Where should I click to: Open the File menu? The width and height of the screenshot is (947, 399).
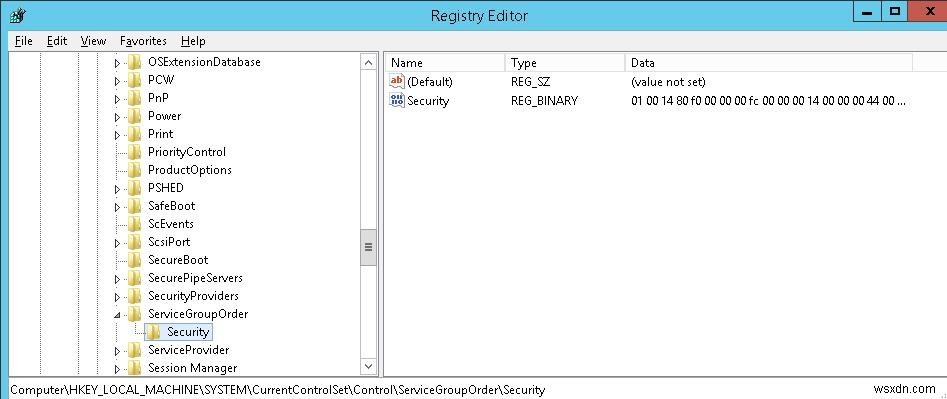24,41
